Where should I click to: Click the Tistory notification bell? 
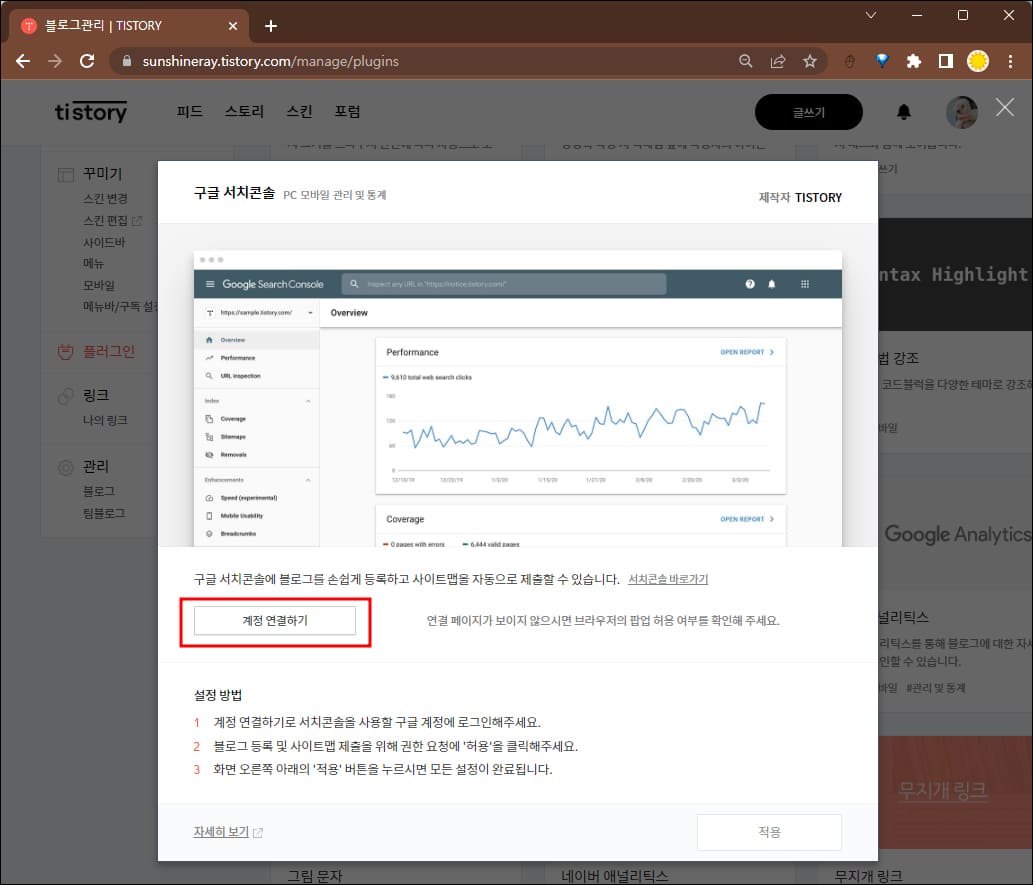(904, 112)
